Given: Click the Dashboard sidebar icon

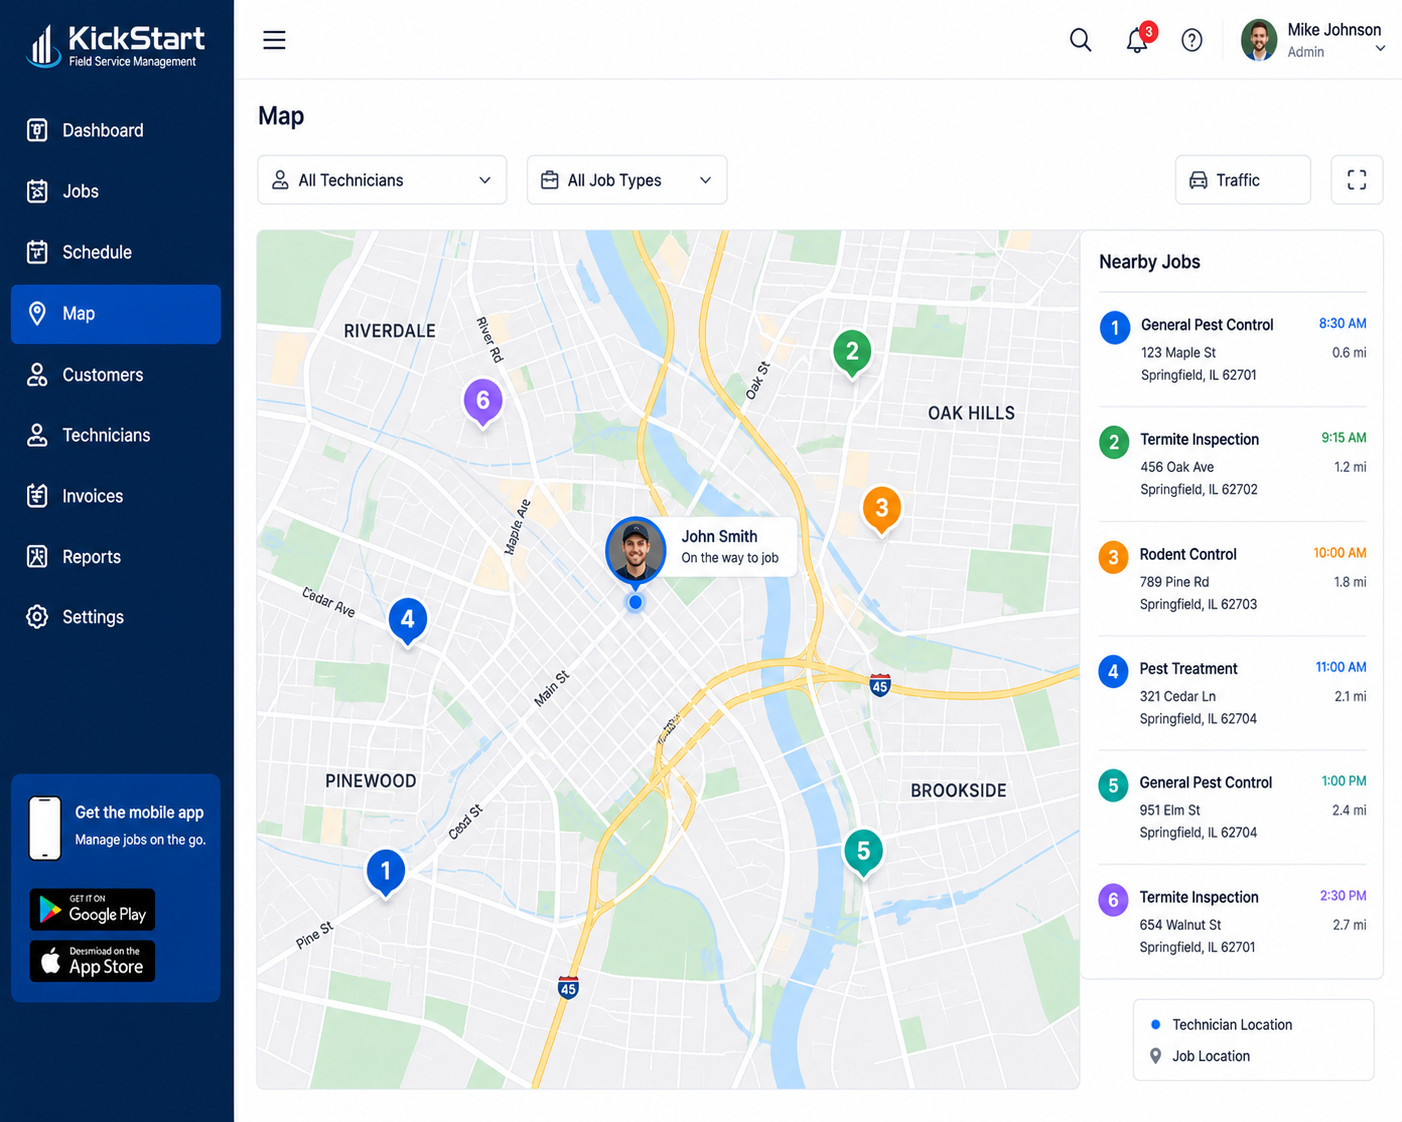Looking at the screenshot, I should tap(37, 130).
